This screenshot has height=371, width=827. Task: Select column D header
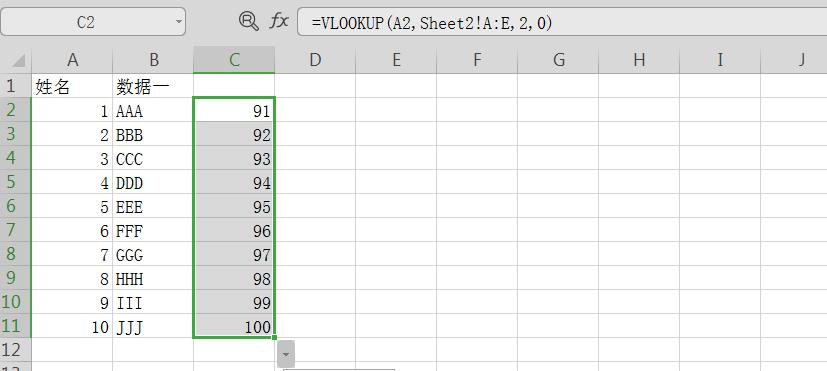point(315,60)
